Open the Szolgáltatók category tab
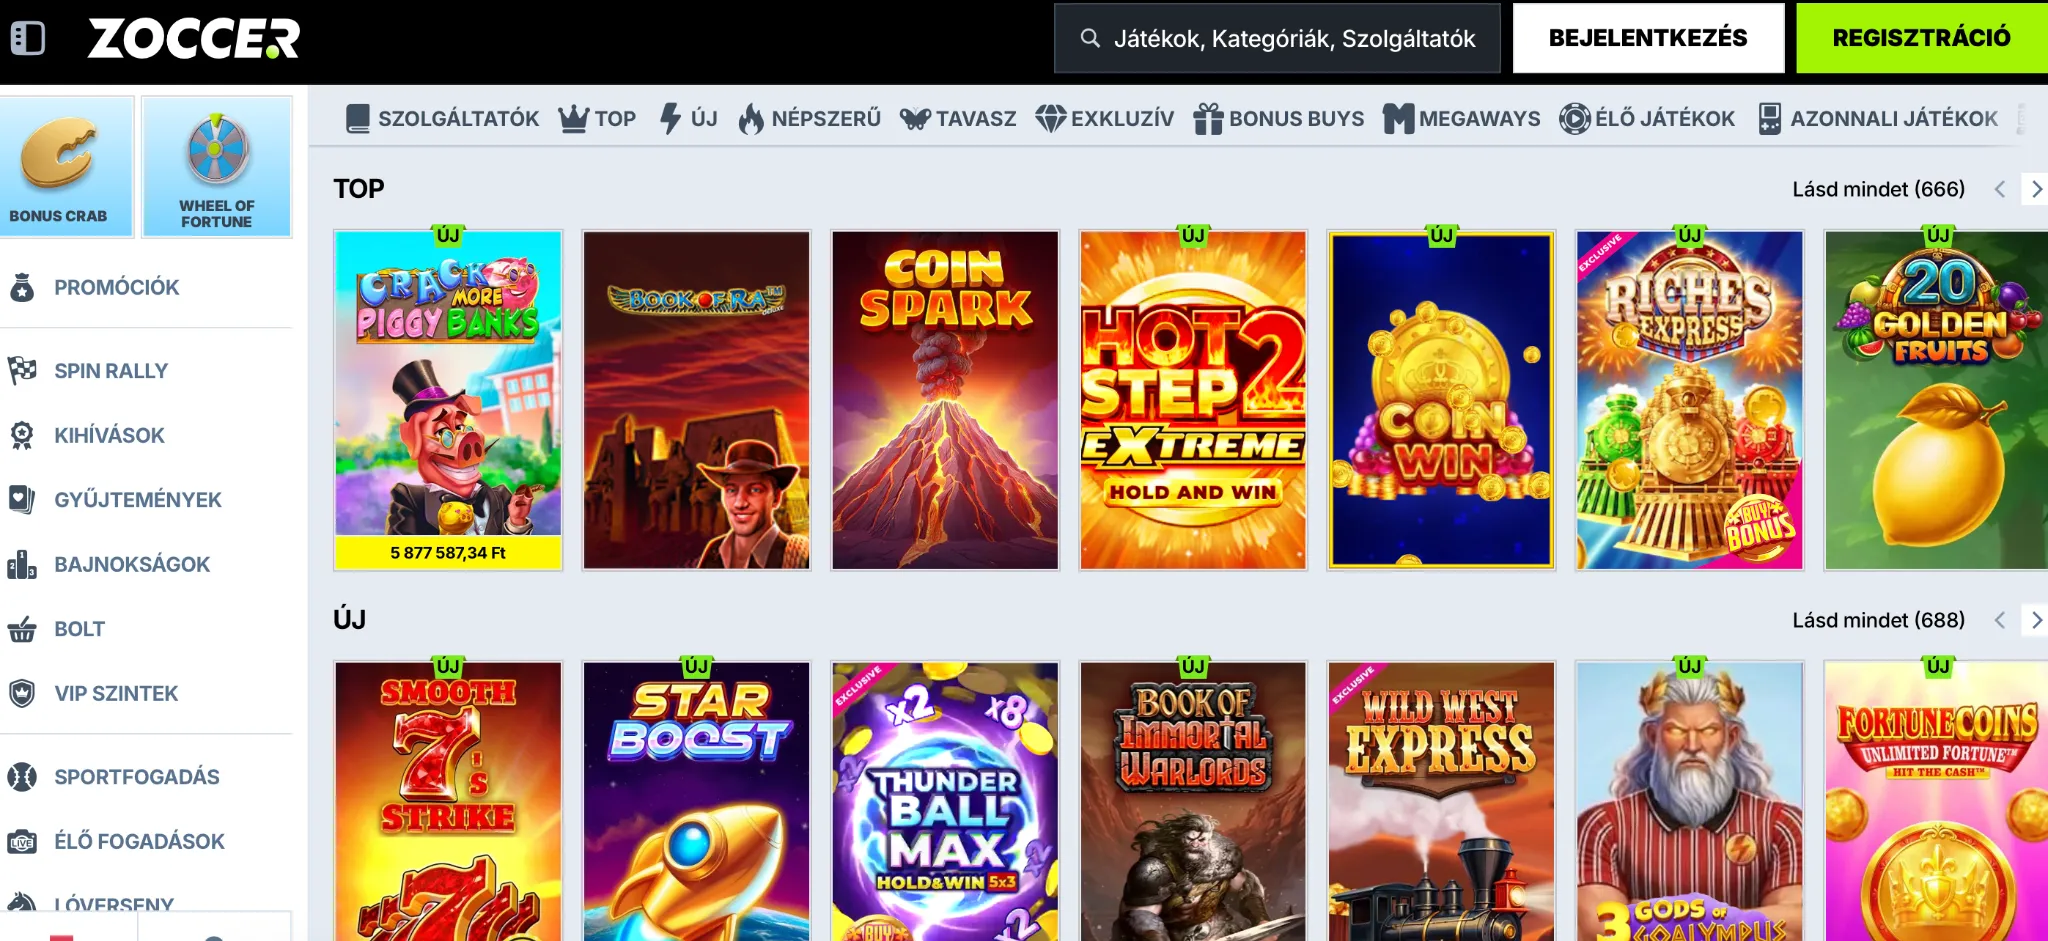Viewport: 2048px width, 941px height. [x=442, y=119]
